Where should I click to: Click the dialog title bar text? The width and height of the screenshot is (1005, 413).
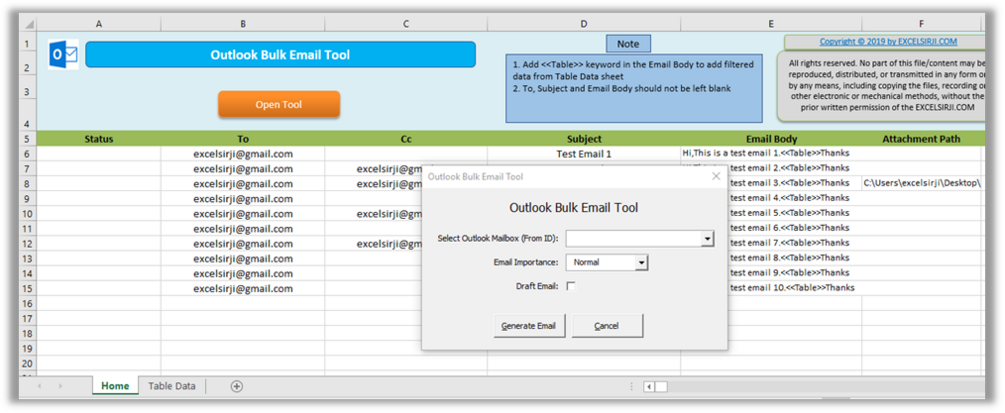pyautogui.click(x=476, y=176)
